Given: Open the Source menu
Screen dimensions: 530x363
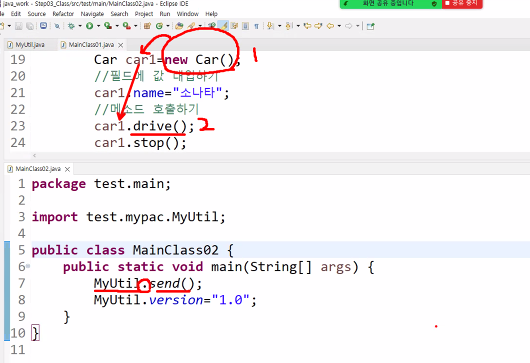Looking at the screenshot, I should click(x=37, y=14).
